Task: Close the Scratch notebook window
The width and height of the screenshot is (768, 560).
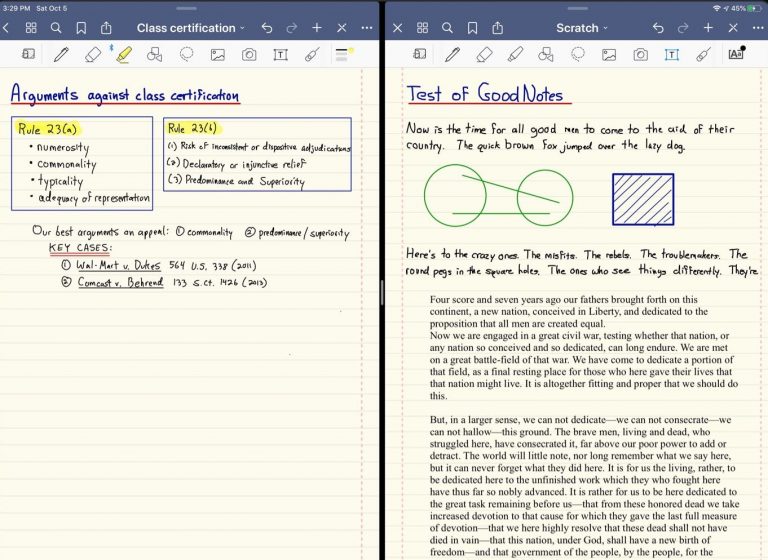Action: tap(398, 28)
